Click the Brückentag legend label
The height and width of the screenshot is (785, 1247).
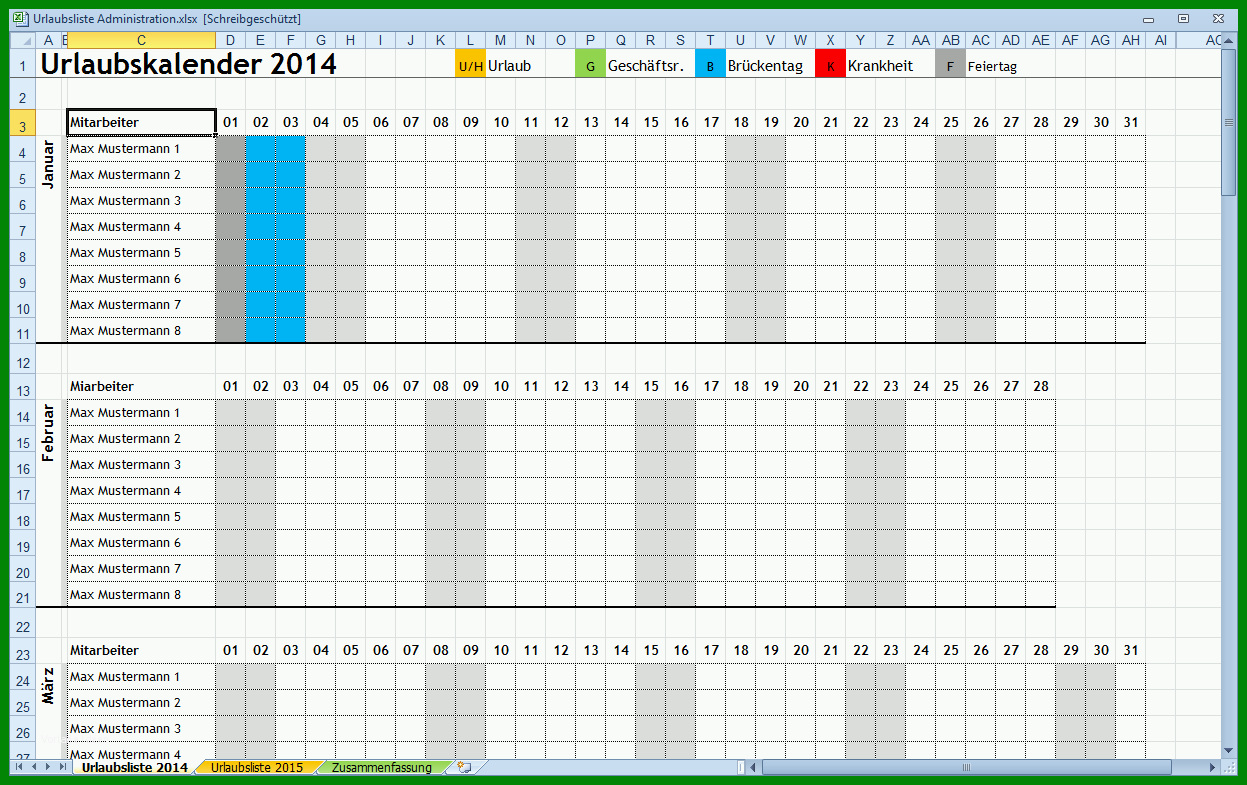tap(765, 66)
